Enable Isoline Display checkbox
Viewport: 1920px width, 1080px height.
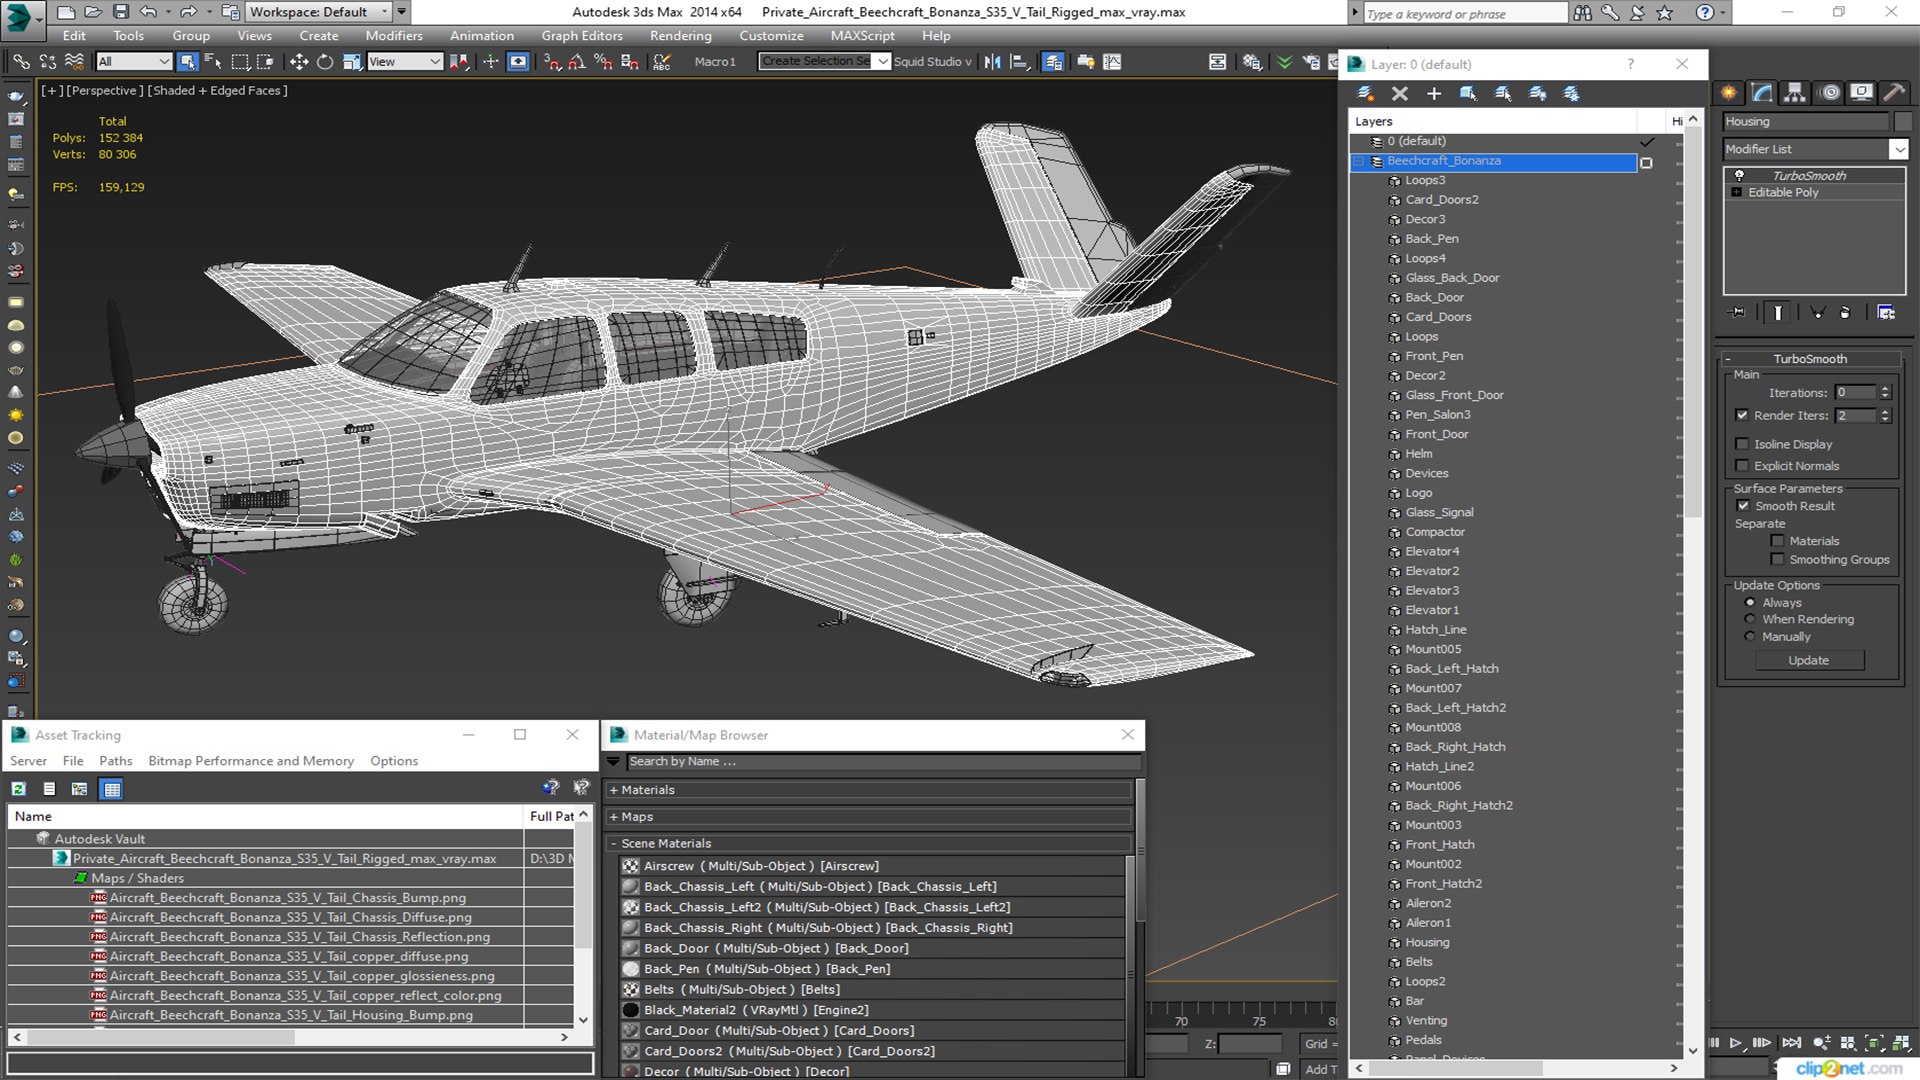tap(1742, 444)
